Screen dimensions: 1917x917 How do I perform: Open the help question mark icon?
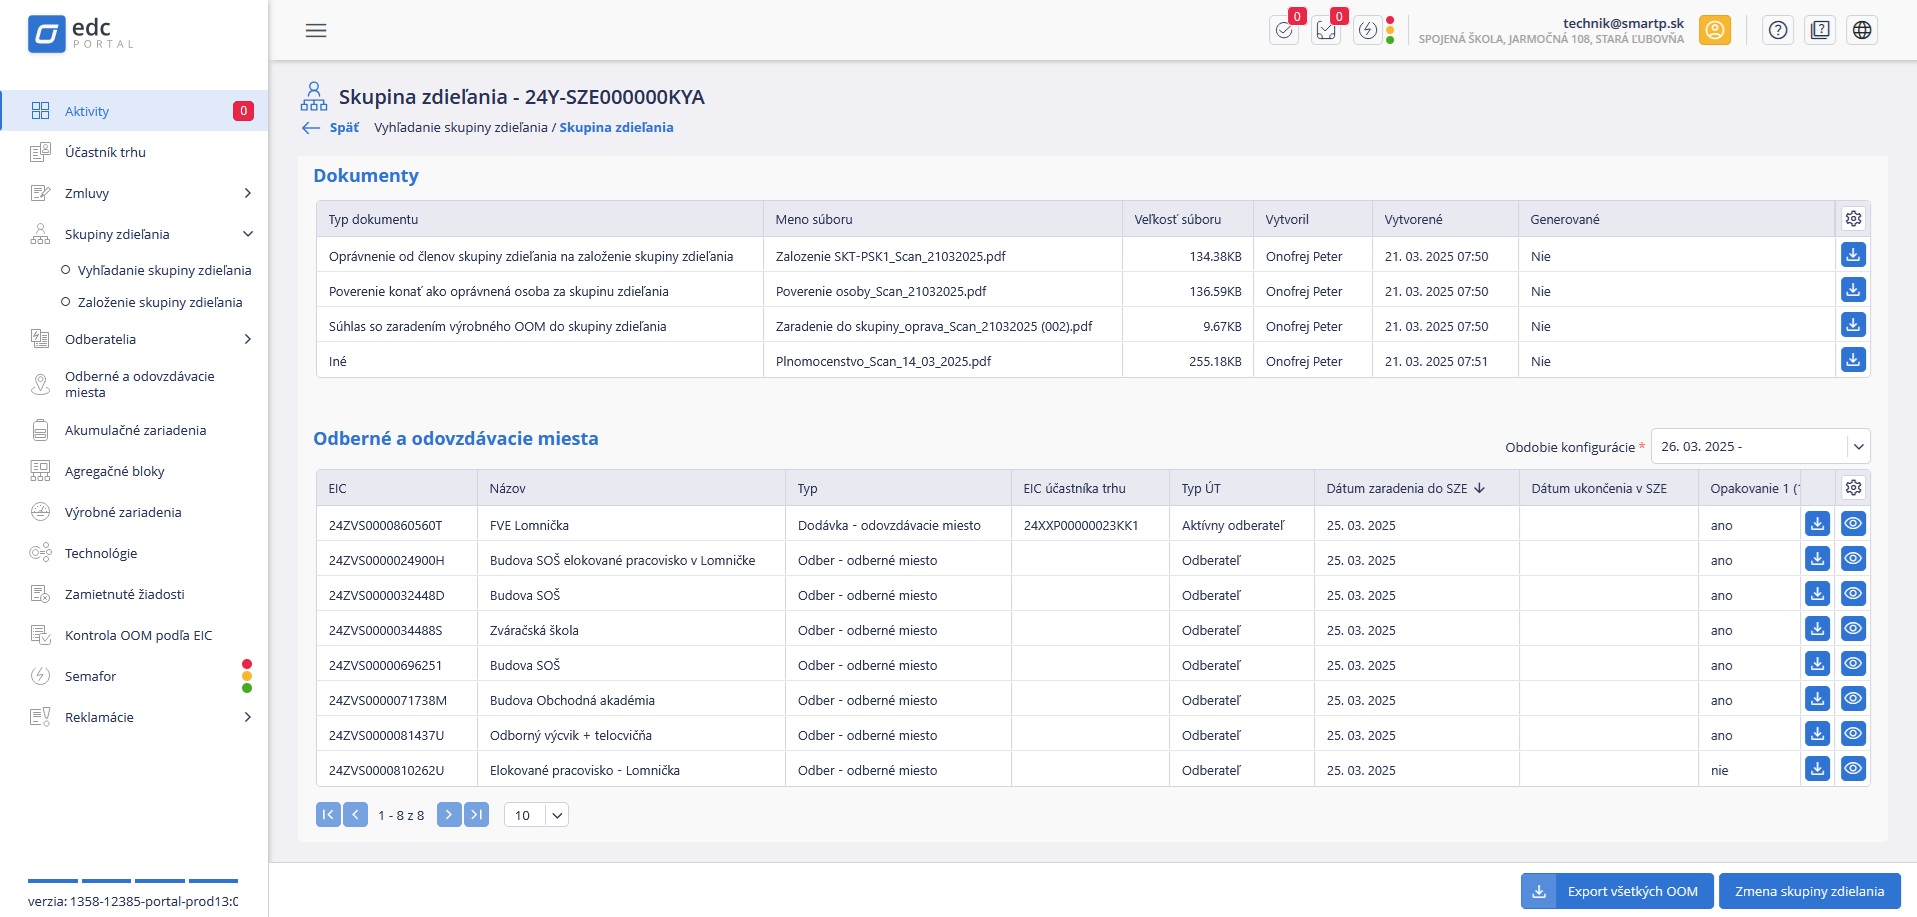(1778, 30)
